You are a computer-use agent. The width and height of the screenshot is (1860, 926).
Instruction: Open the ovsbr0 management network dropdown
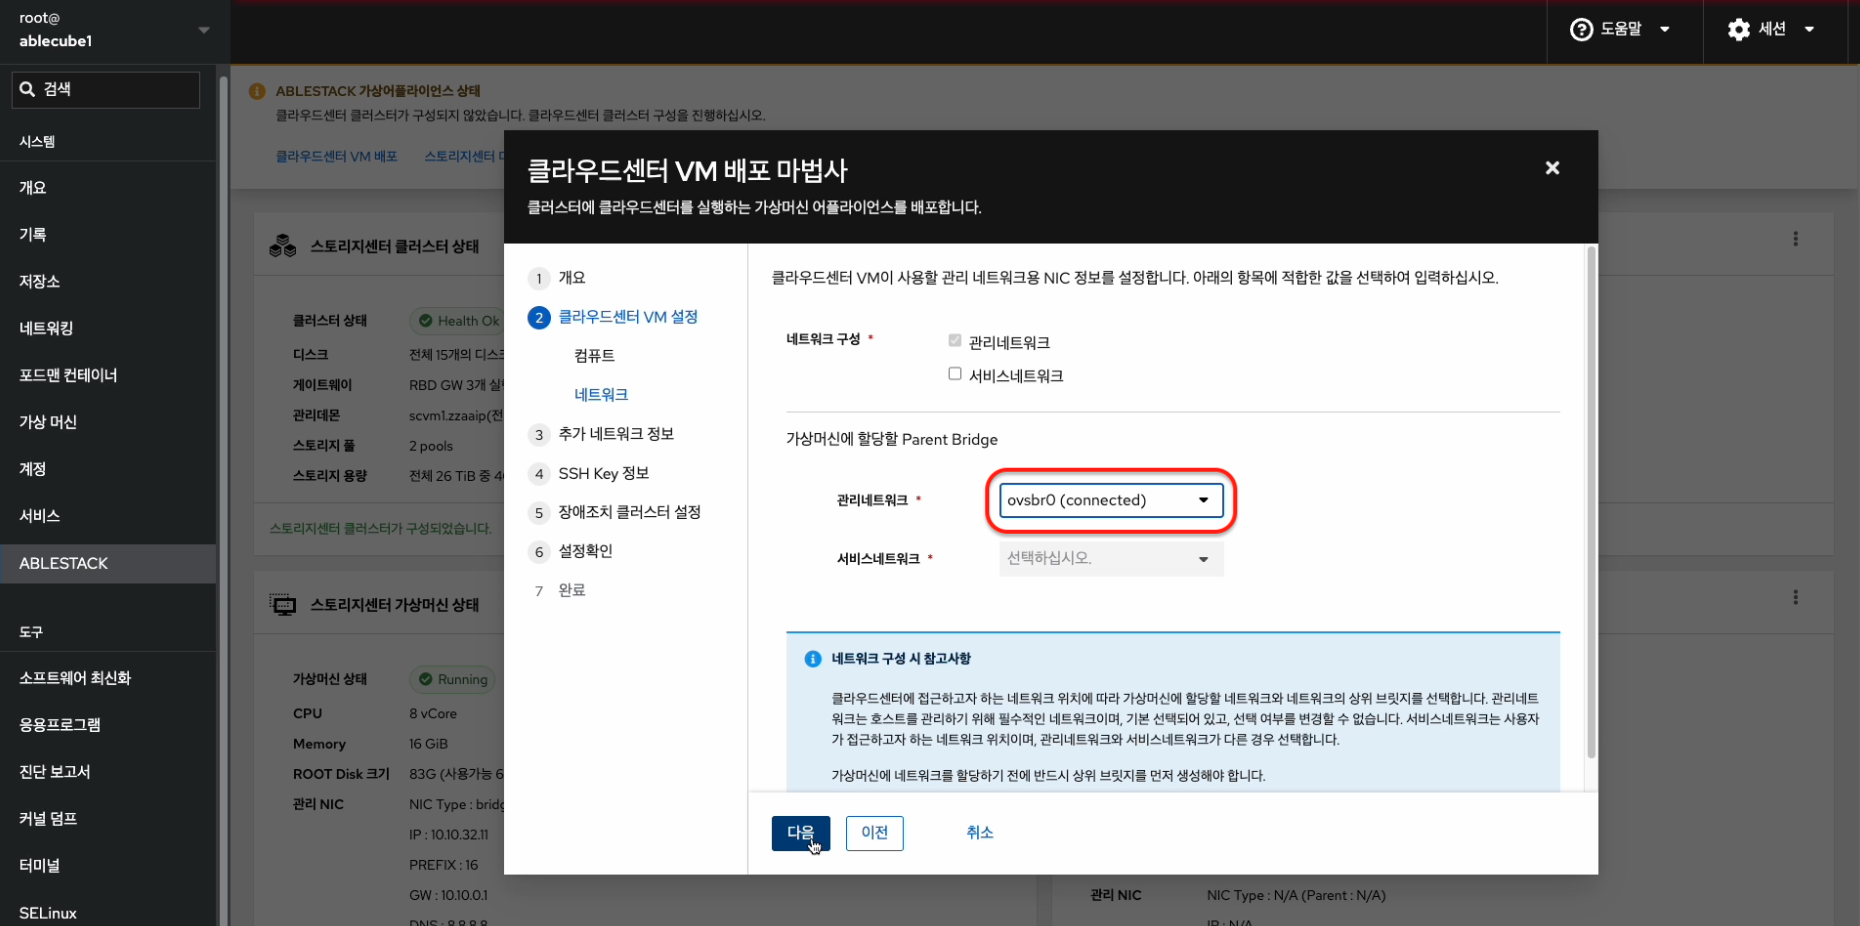click(1110, 500)
